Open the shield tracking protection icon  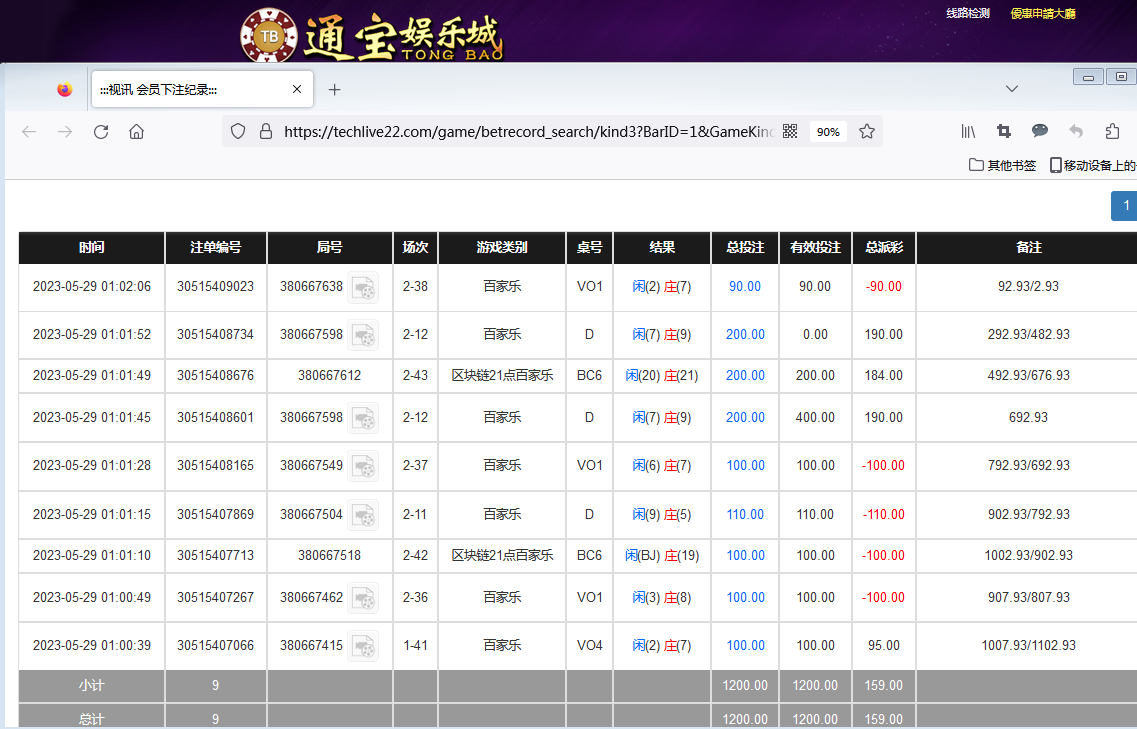238,131
